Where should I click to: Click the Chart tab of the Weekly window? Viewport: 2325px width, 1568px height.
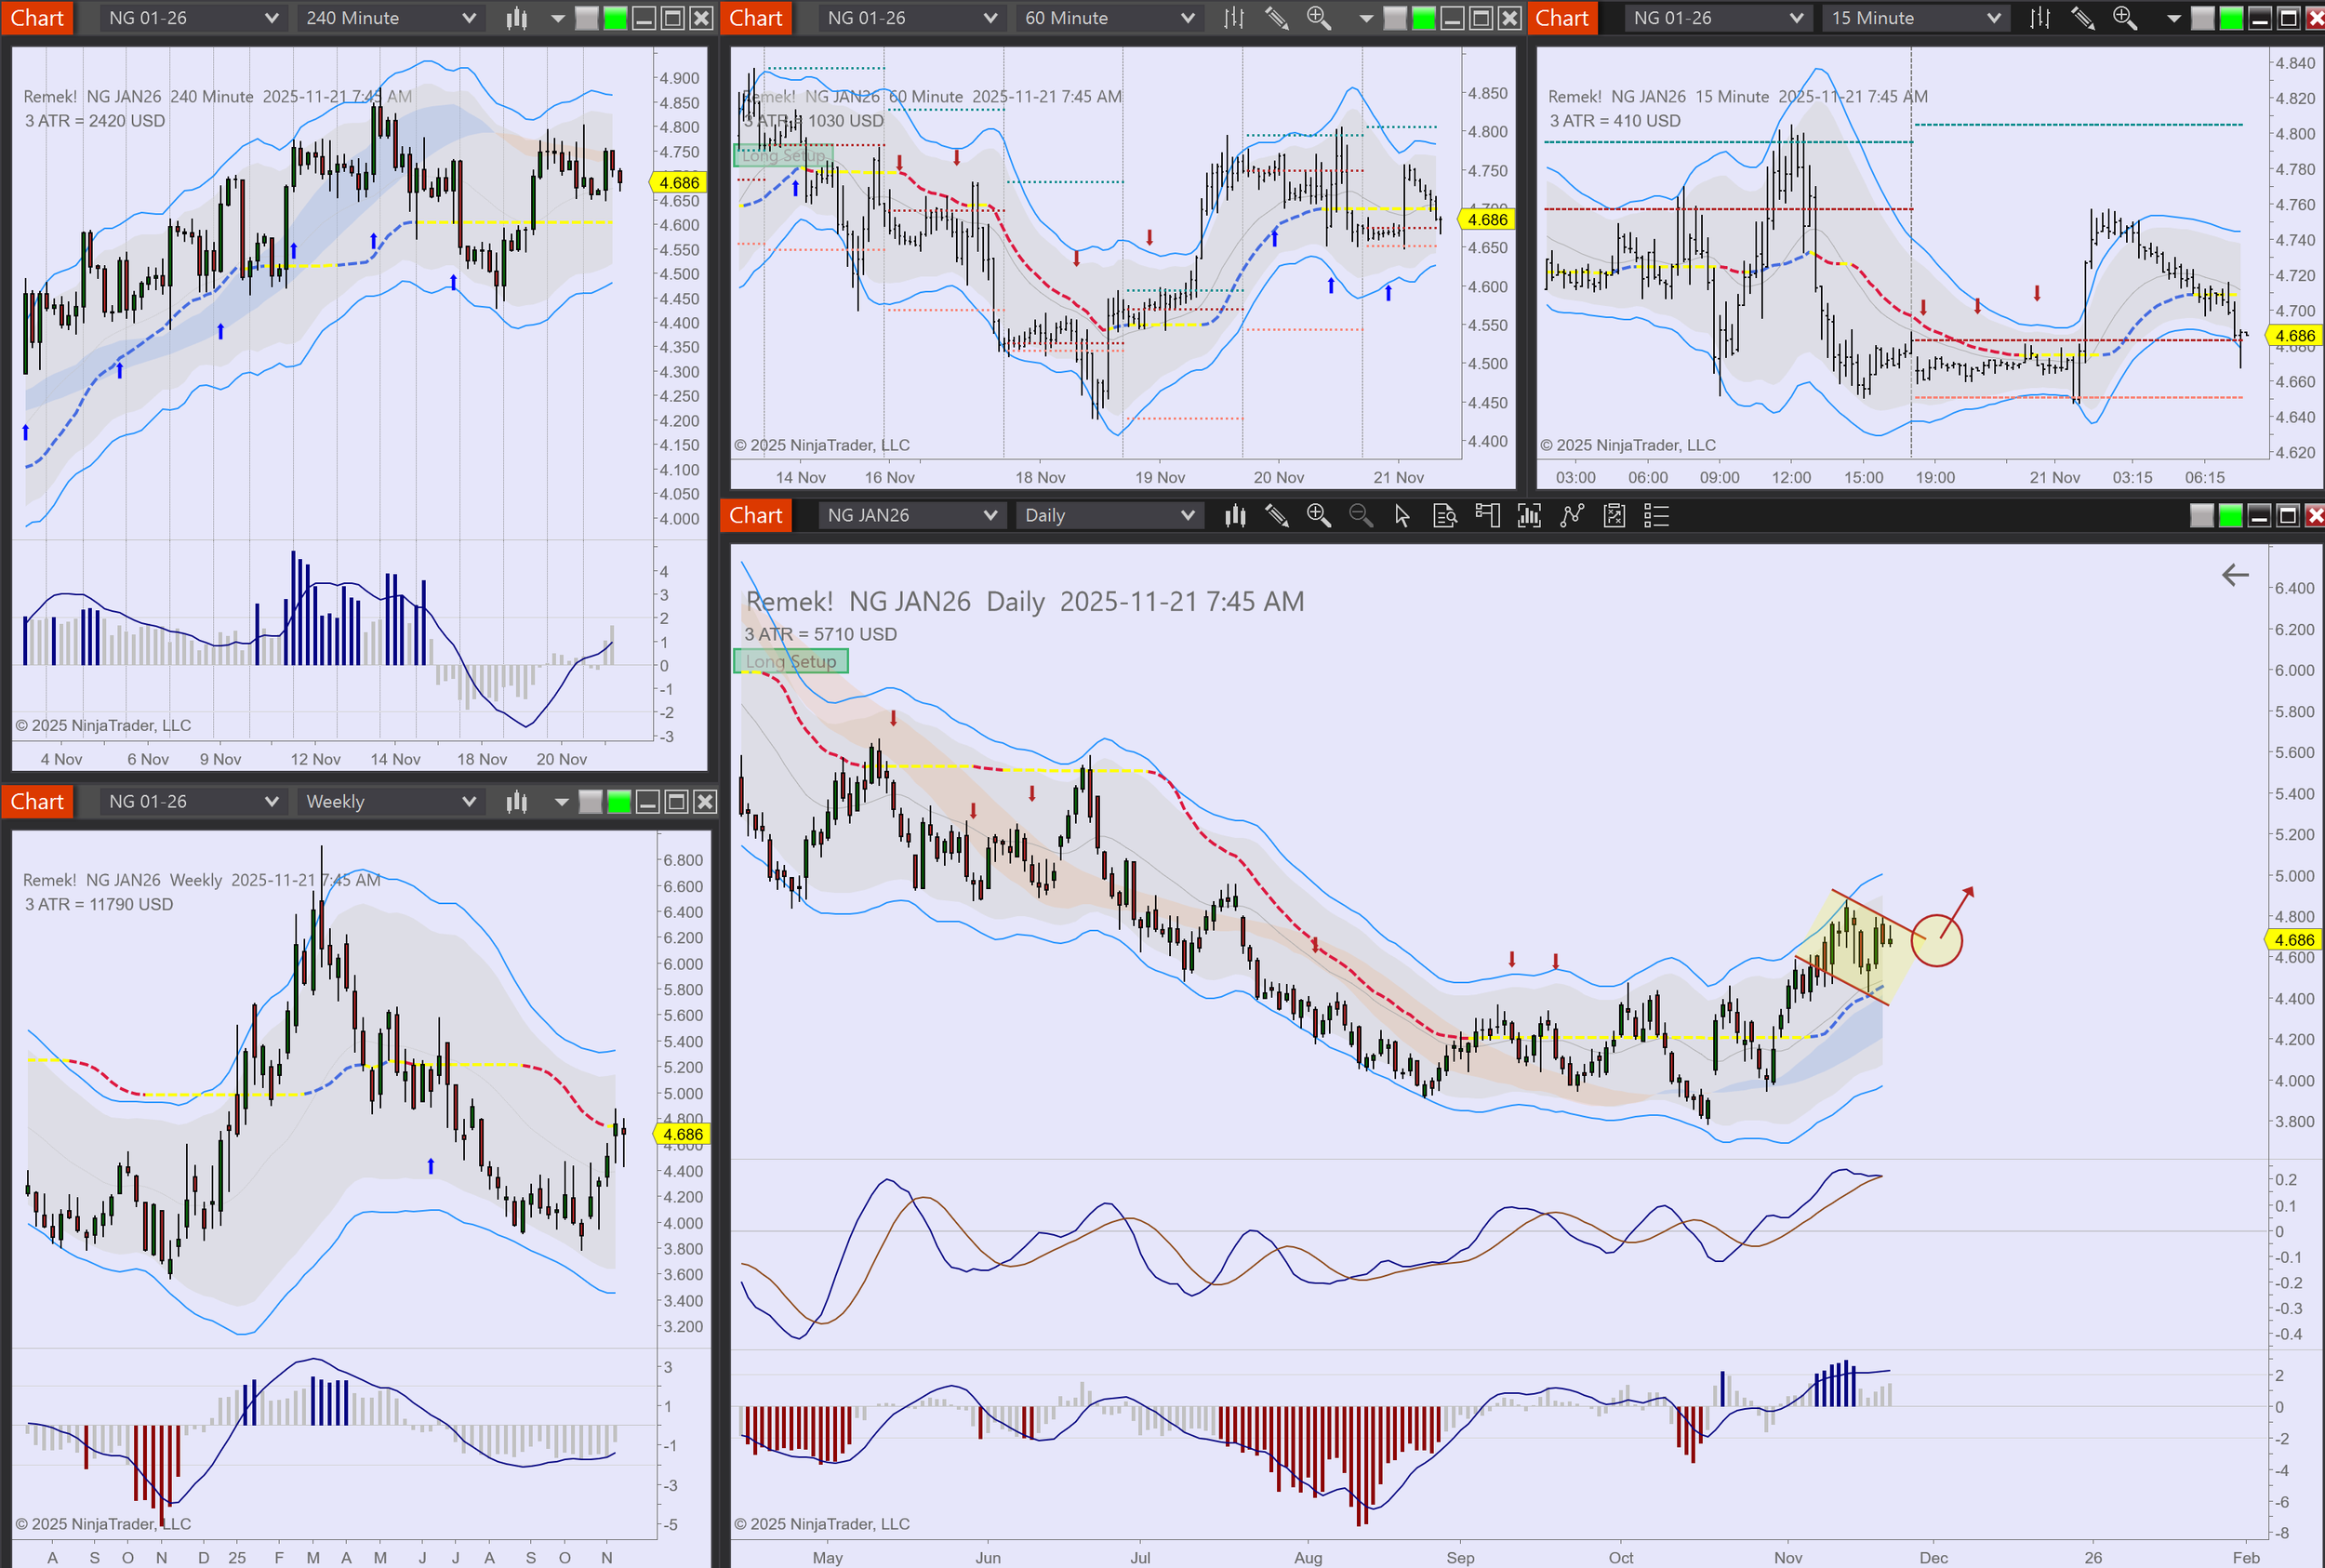37,802
